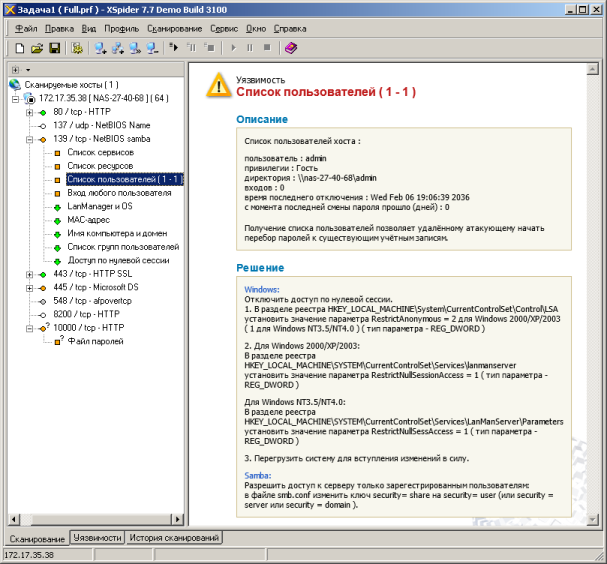Select Доступ по нулевой сессии item
Viewport: 607px width, 564px height.
(118, 261)
